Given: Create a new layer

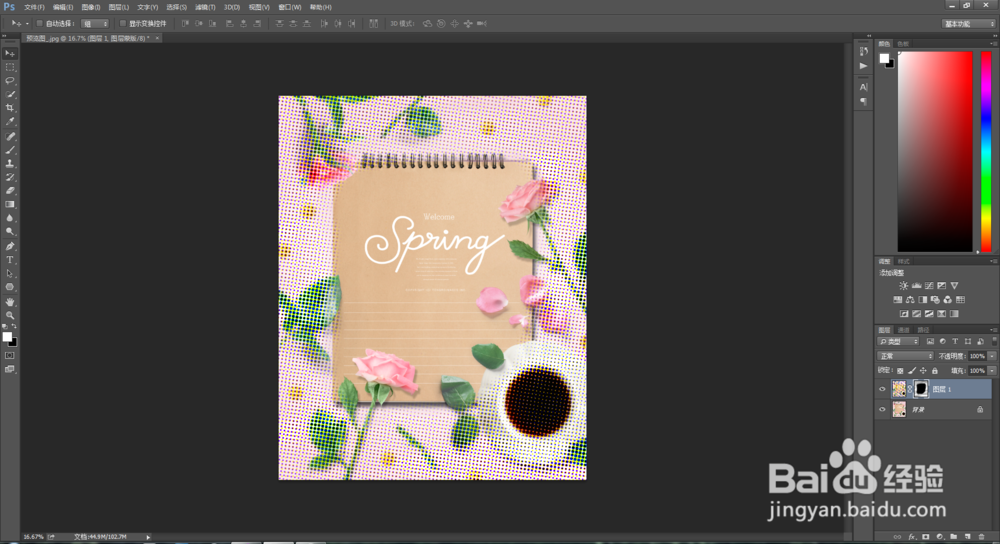Looking at the screenshot, I should [967, 537].
